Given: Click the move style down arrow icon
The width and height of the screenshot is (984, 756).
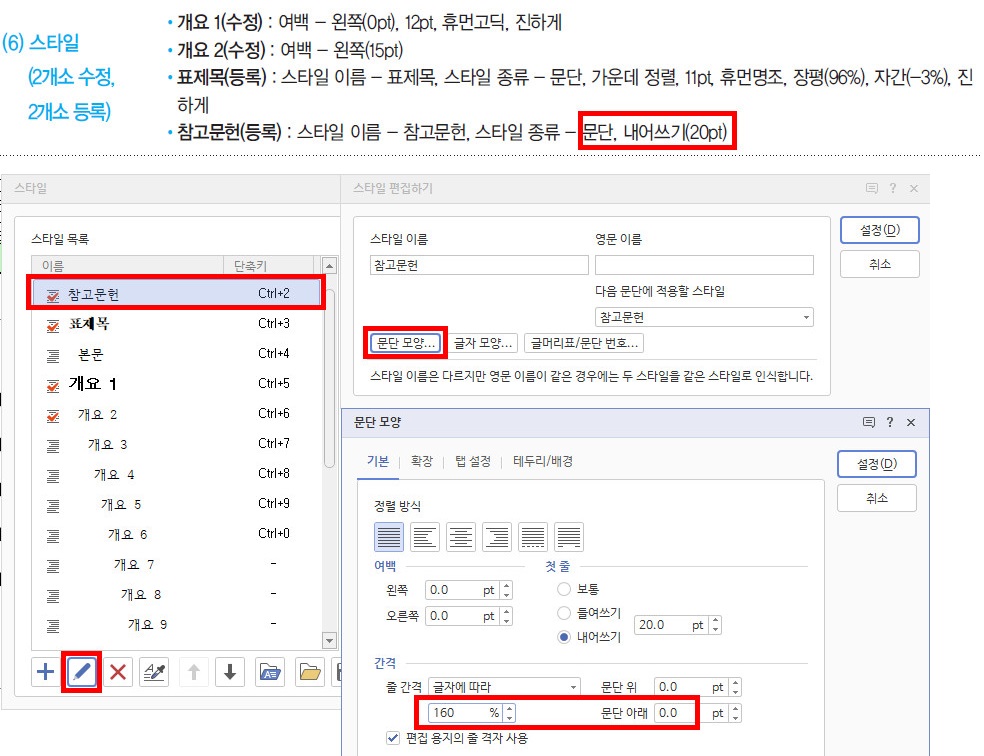Looking at the screenshot, I should tap(230, 672).
